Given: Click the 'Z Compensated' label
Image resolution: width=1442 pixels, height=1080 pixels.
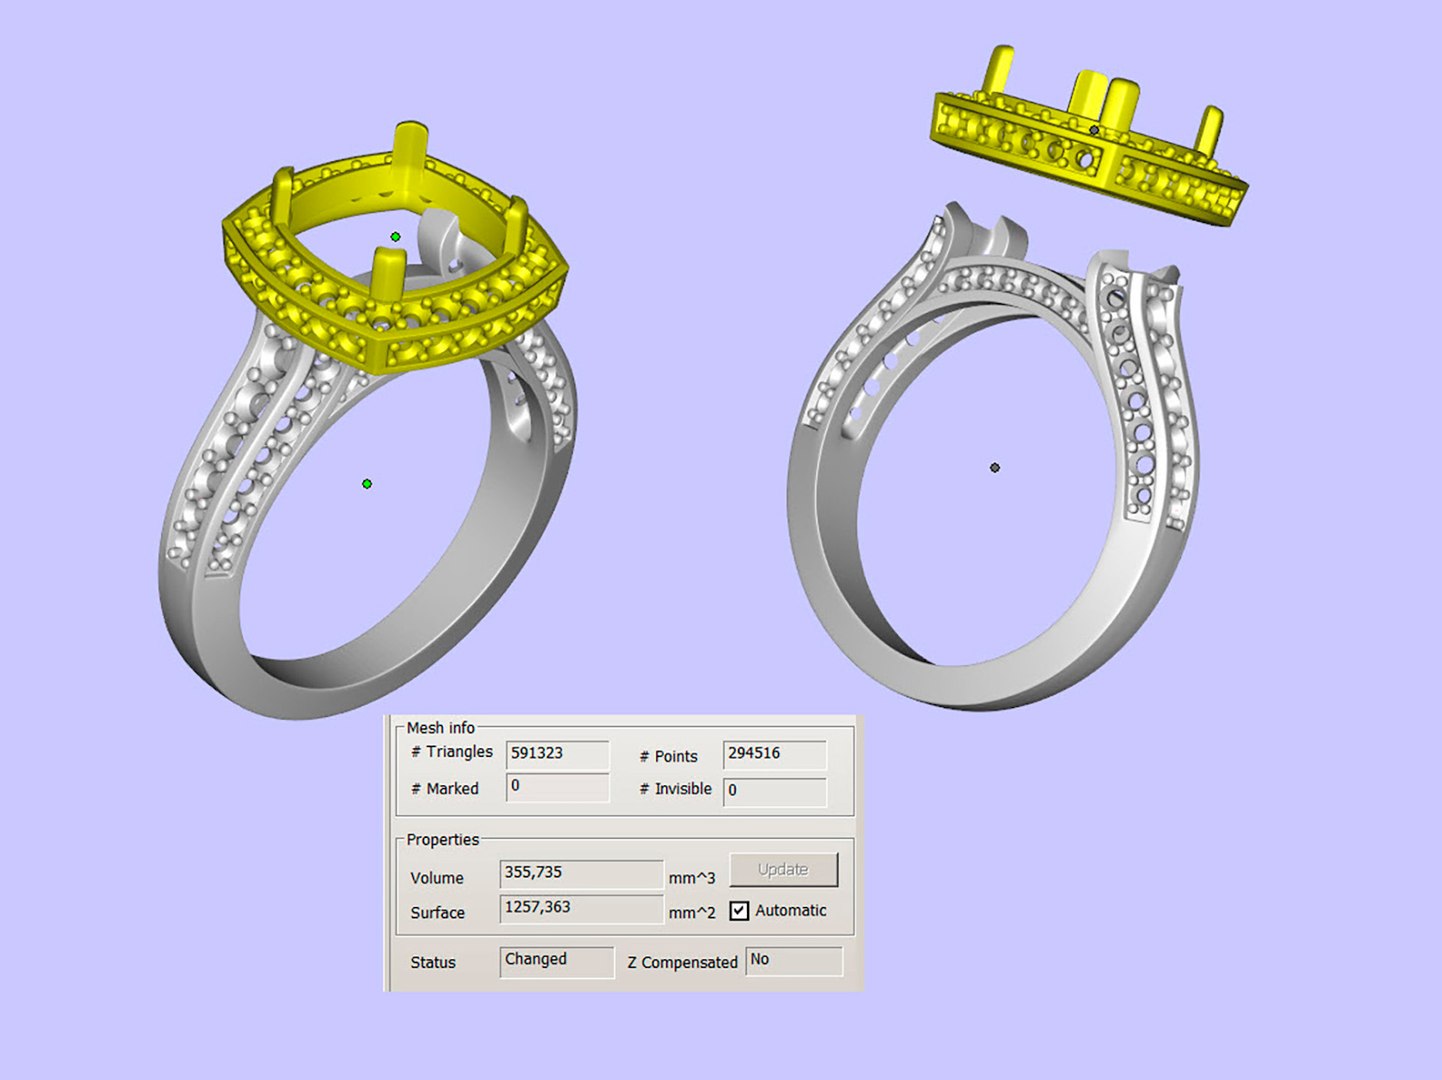Looking at the screenshot, I should click(x=683, y=963).
